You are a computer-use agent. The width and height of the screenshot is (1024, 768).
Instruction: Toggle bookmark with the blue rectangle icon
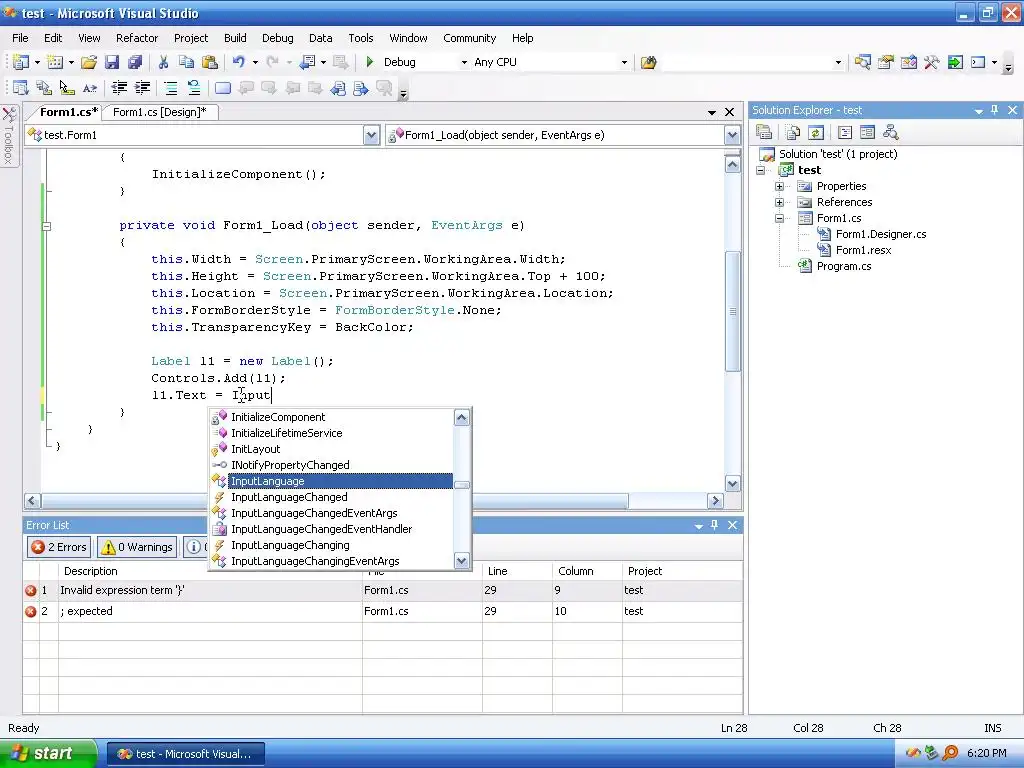pyautogui.click(x=223, y=88)
